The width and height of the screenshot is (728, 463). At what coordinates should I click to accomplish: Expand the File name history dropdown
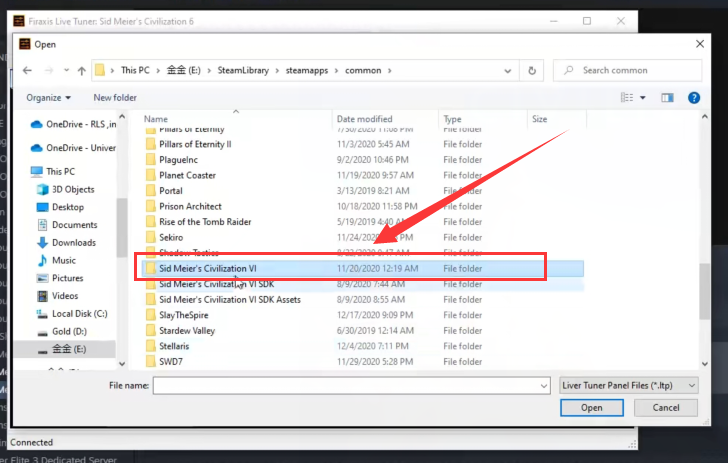tap(544, 385)
